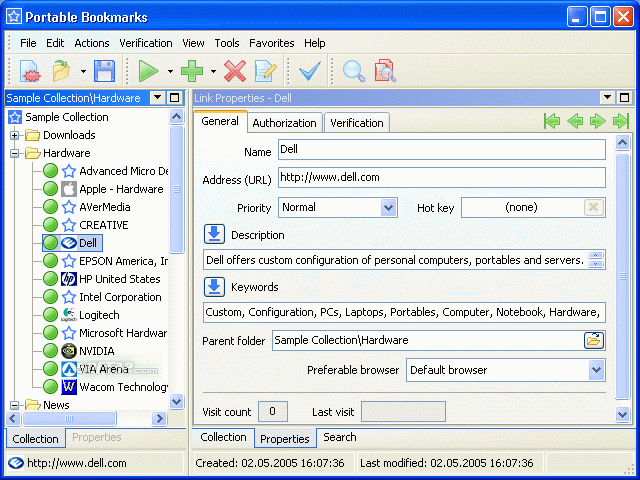Click the red X Delete icon
Image resolution: width=640 pixels, height=480 pixels.
click(235, 71)
